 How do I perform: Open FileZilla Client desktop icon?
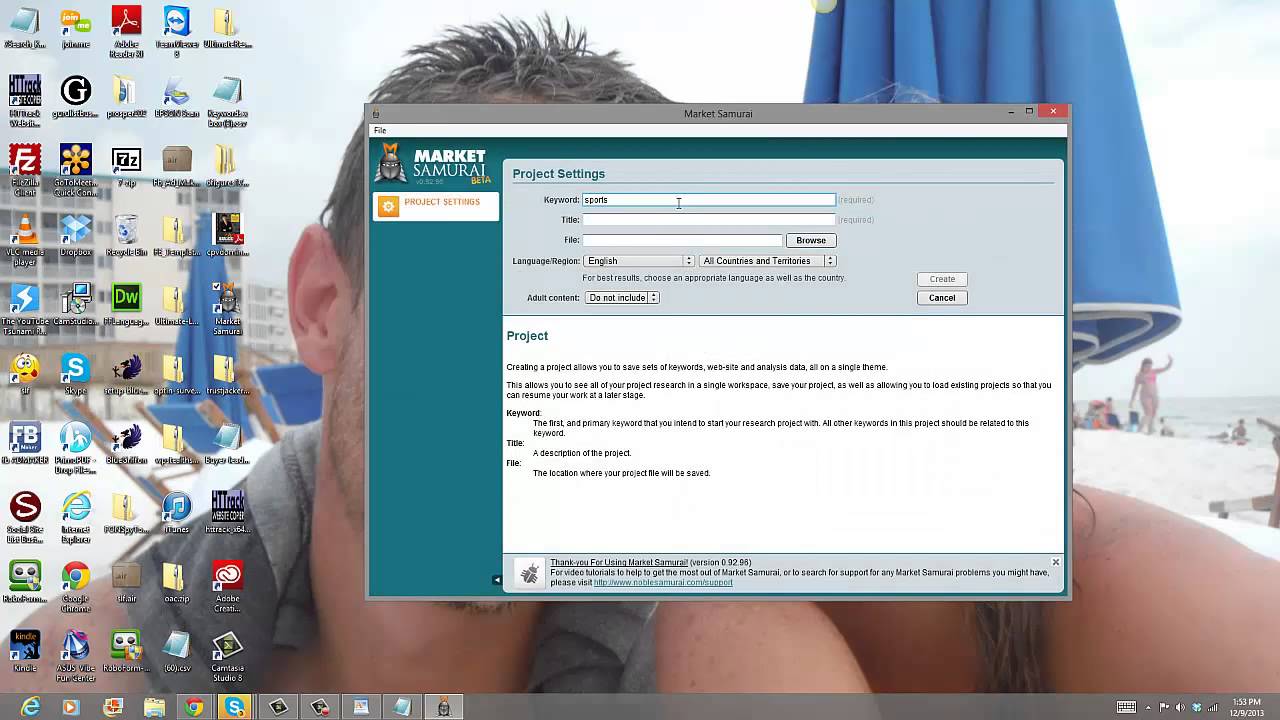(x=25, y=168)
